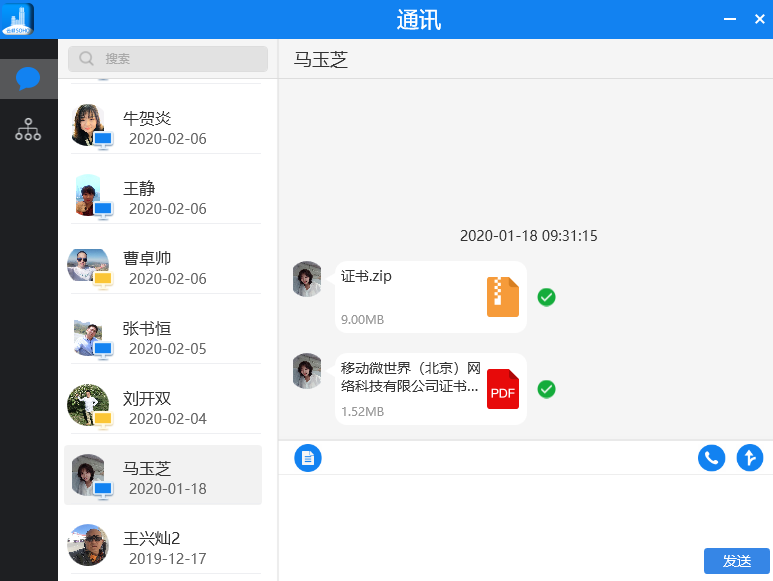Click 曹卓帅's yellow computer status icon
Screen dimensions: 773x581
tap(103, 280)
